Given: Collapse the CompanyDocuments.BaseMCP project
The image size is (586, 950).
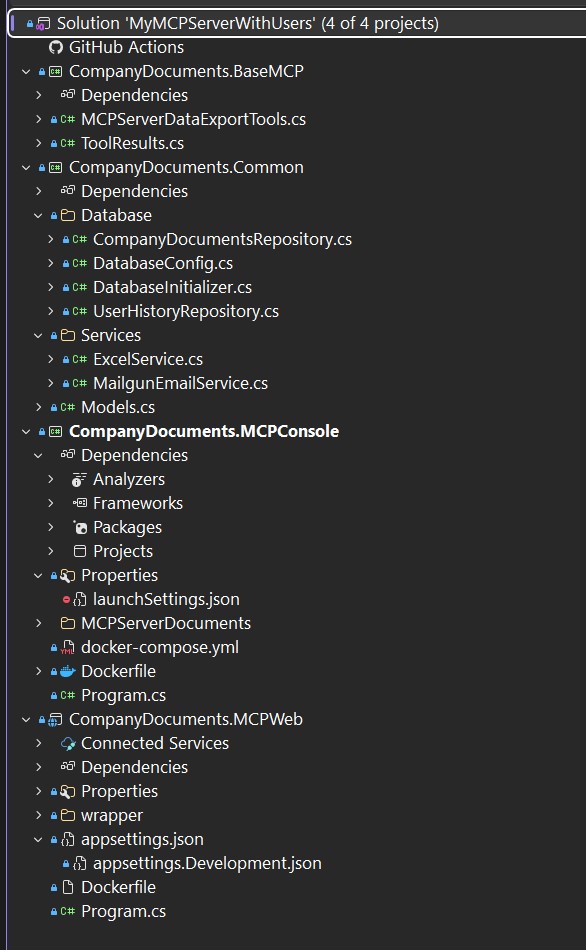Looking at the screenshot, I should click(25, 71).
